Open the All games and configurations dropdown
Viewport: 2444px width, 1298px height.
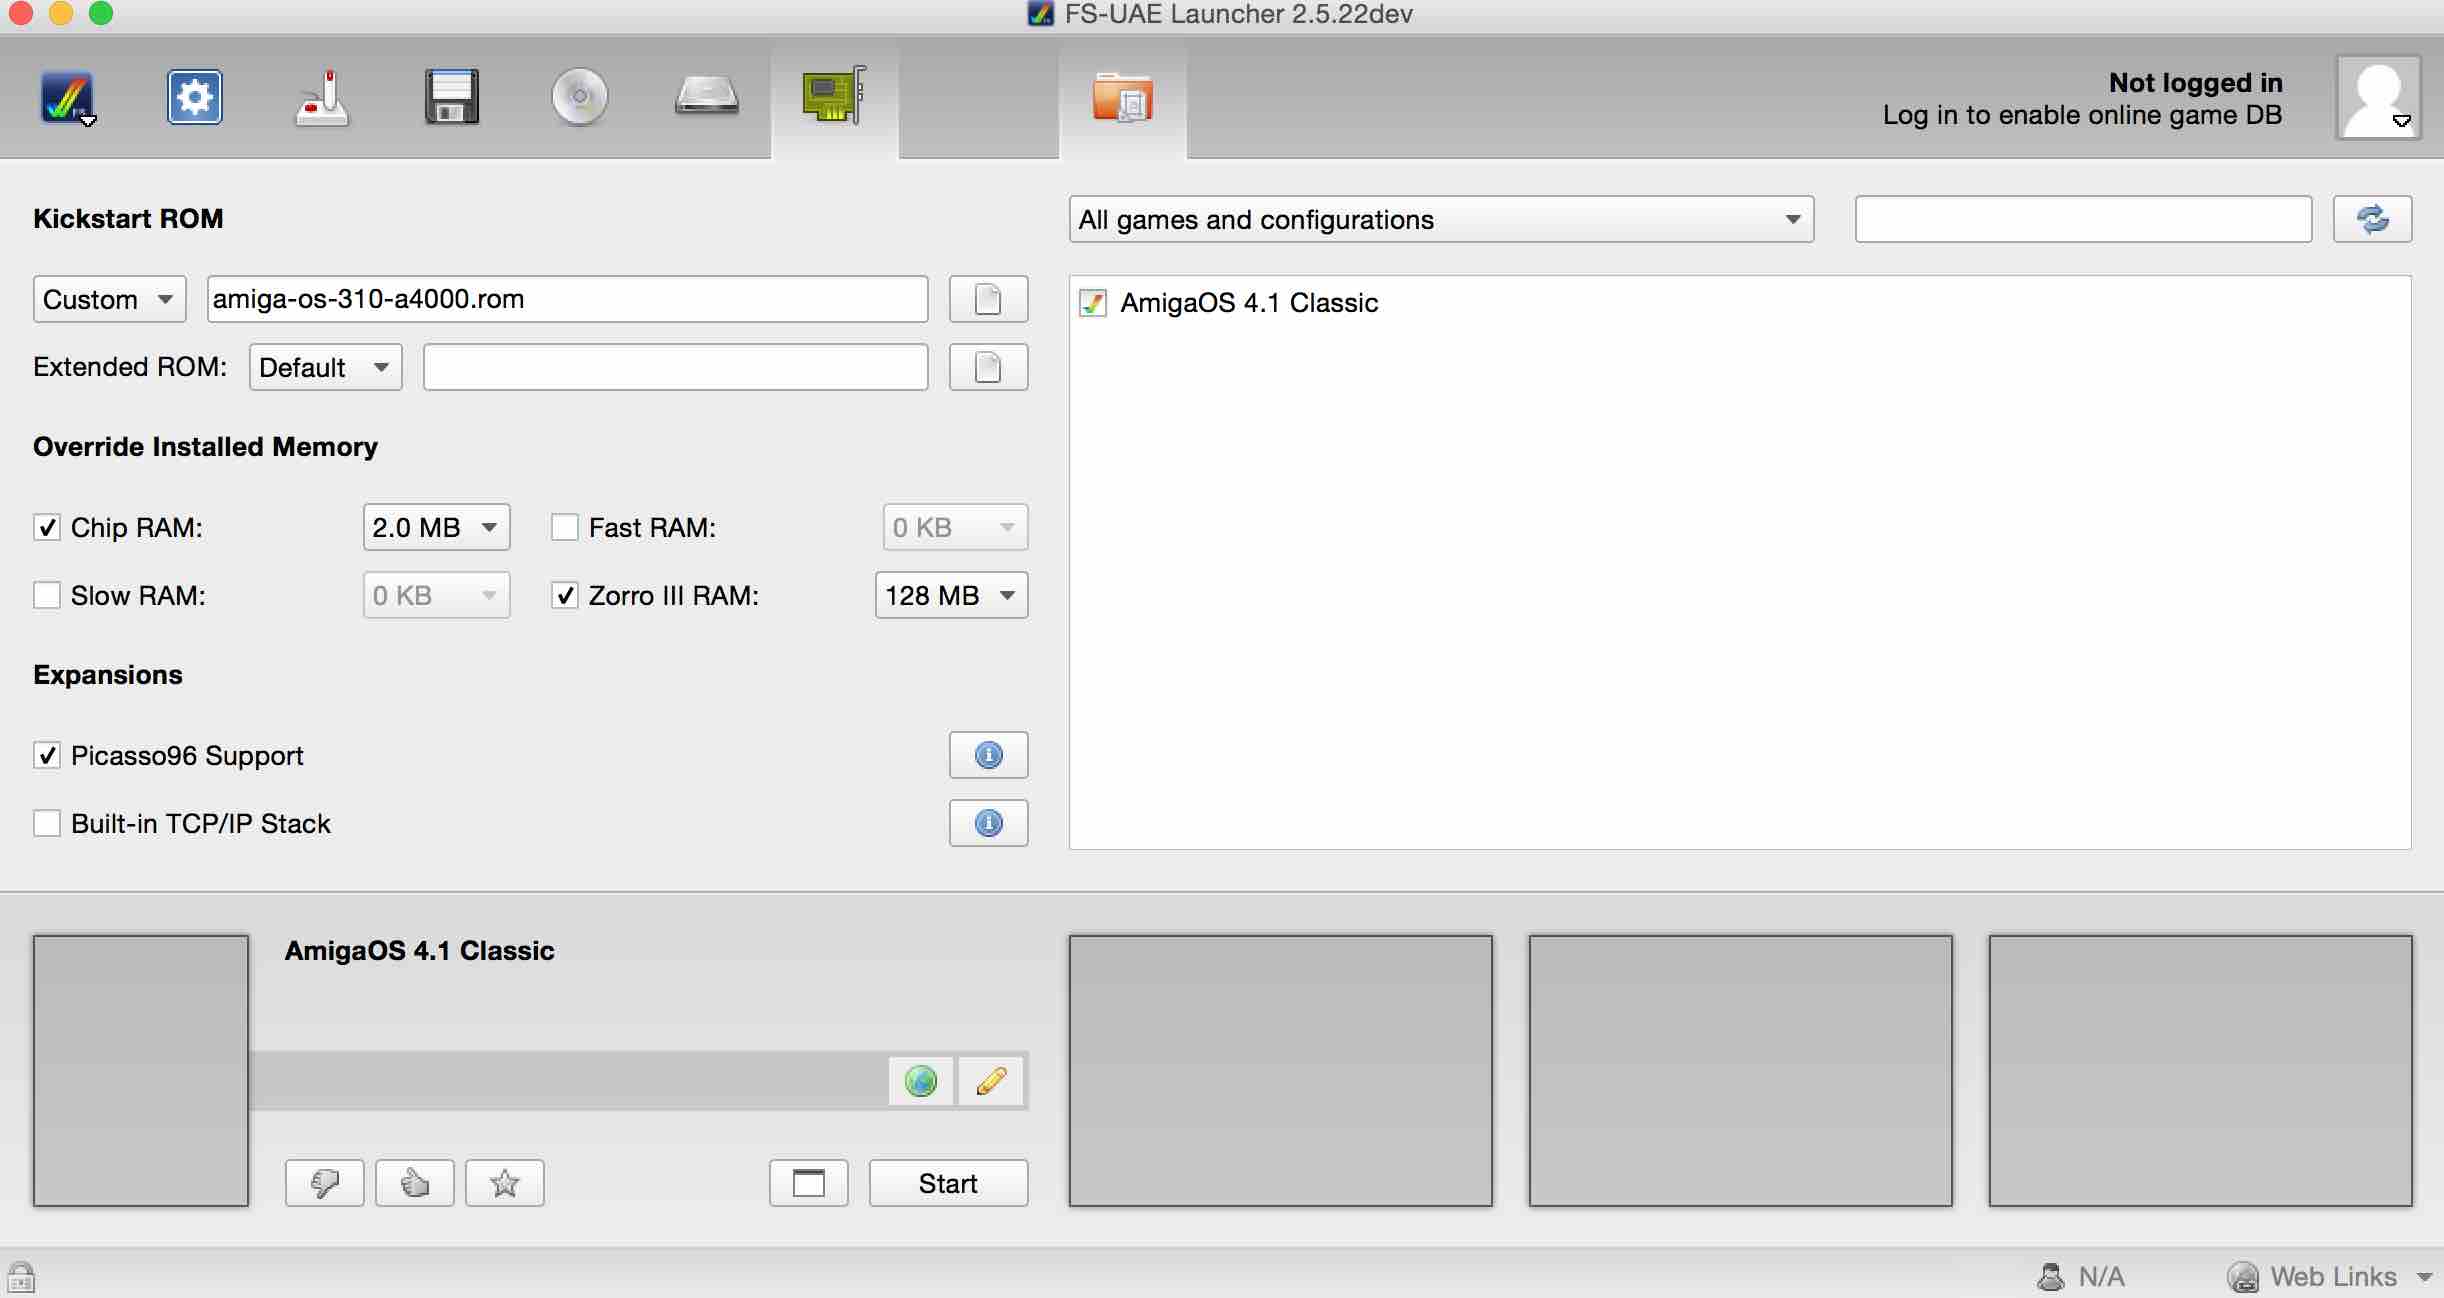[x=1441, y=219]
